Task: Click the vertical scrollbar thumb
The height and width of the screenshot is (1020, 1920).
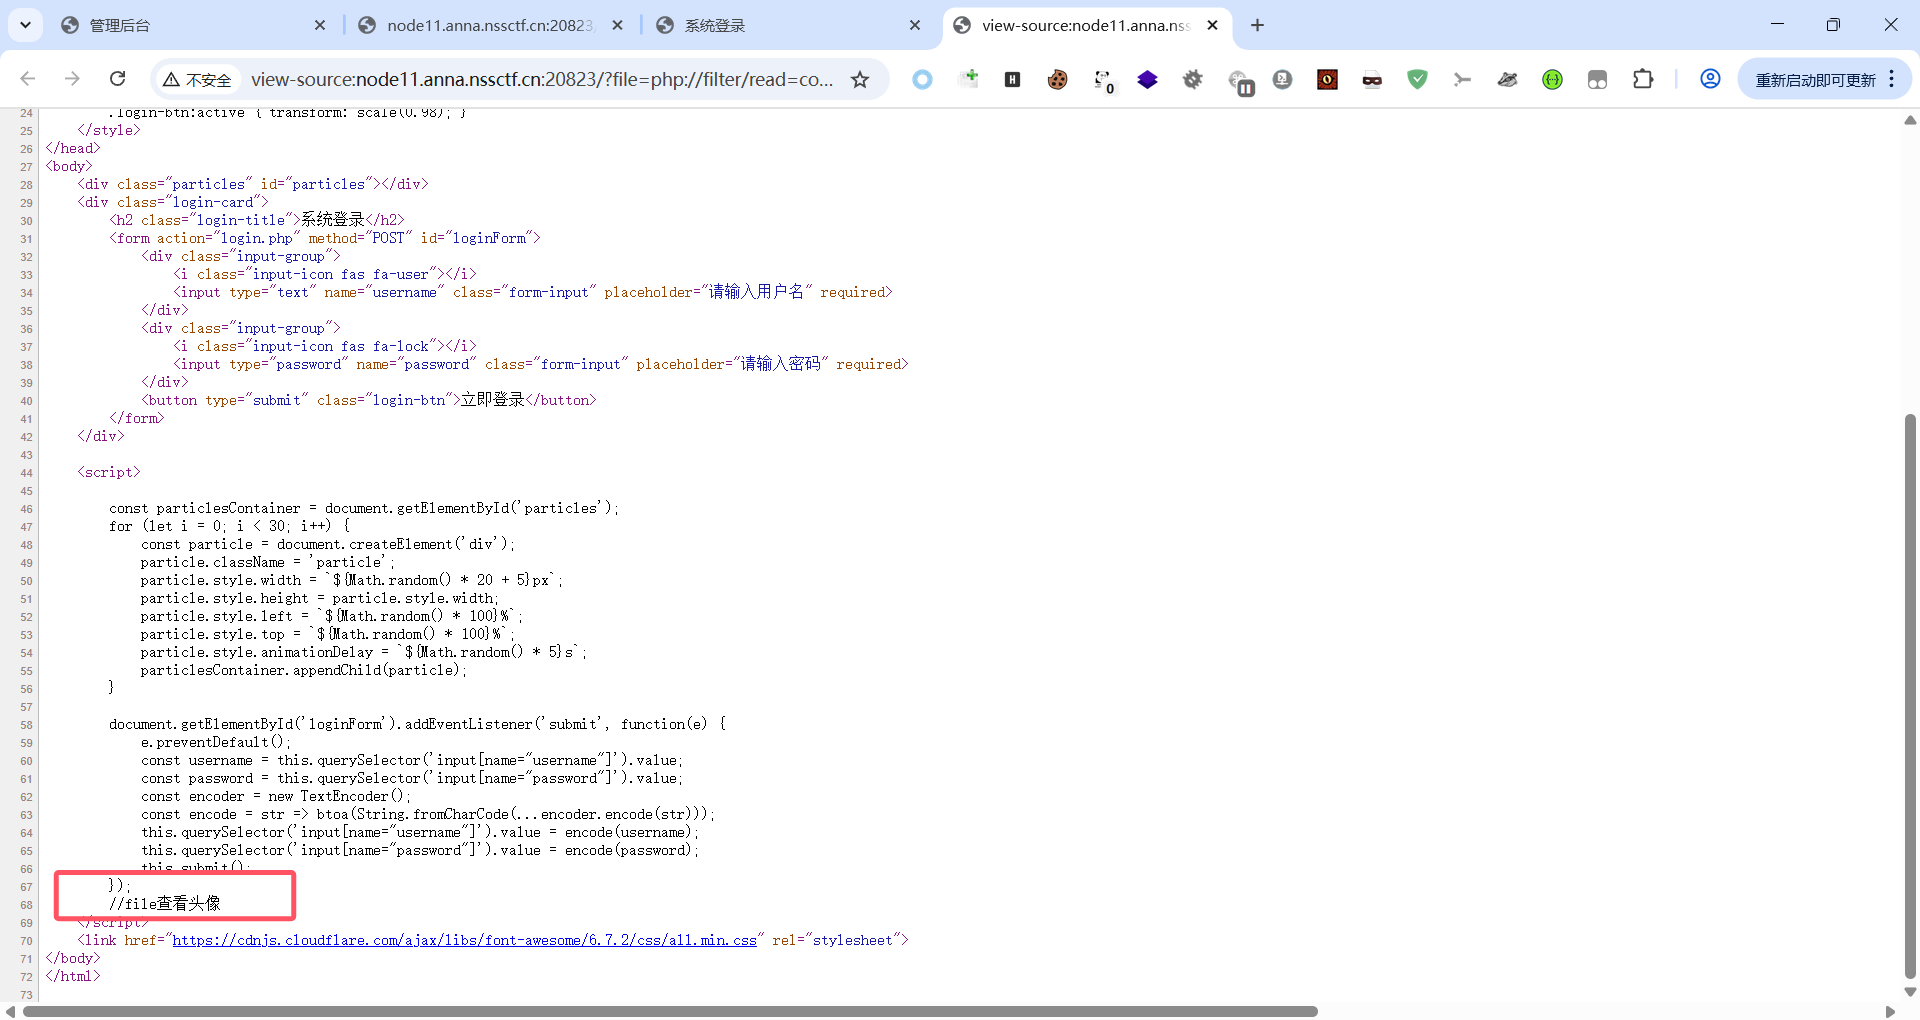Action: [x=1910, y=696]
